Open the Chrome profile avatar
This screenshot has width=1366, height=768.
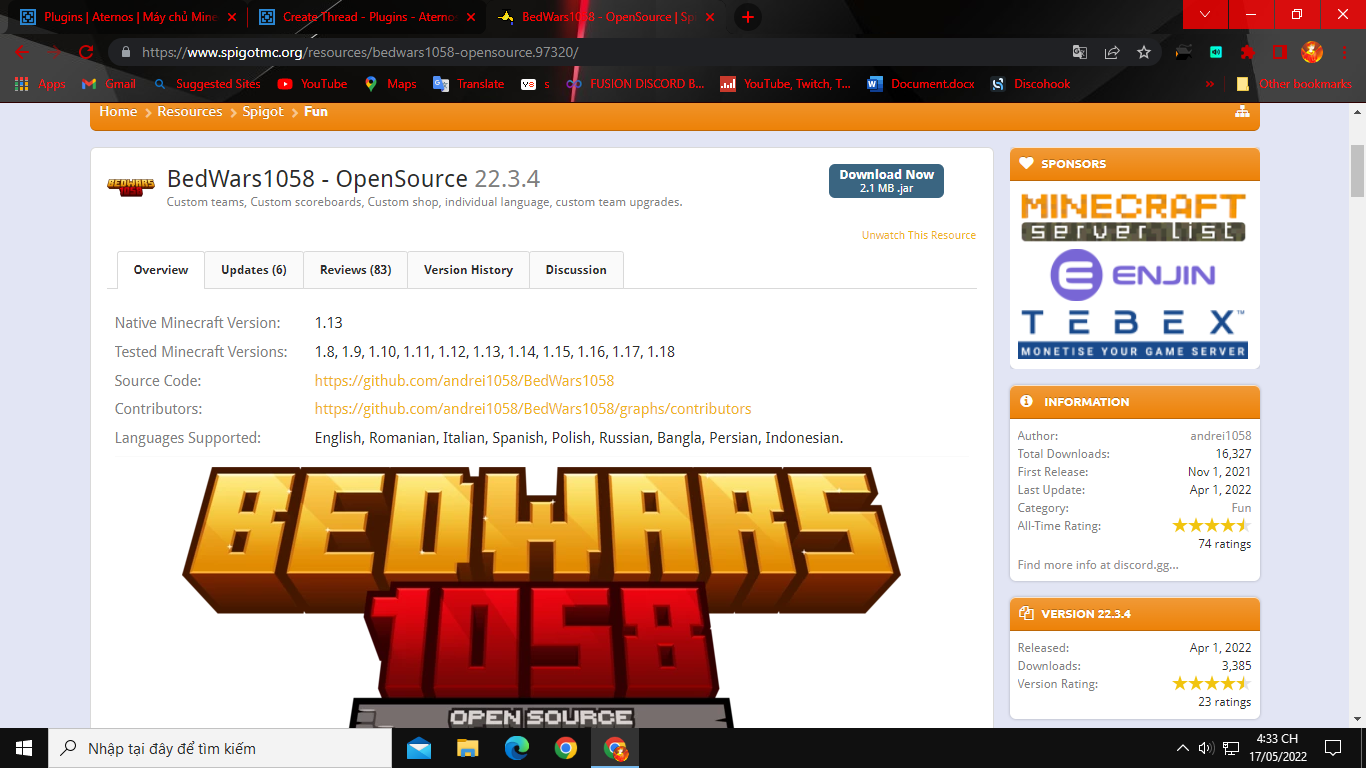point(1312,52)
